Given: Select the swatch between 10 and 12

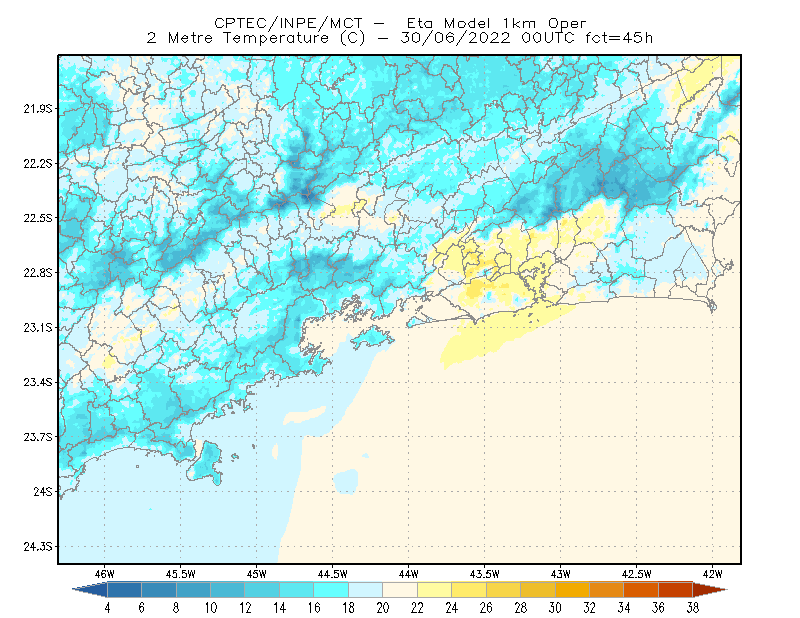Looking at the screenshot, I should [228, 590].
